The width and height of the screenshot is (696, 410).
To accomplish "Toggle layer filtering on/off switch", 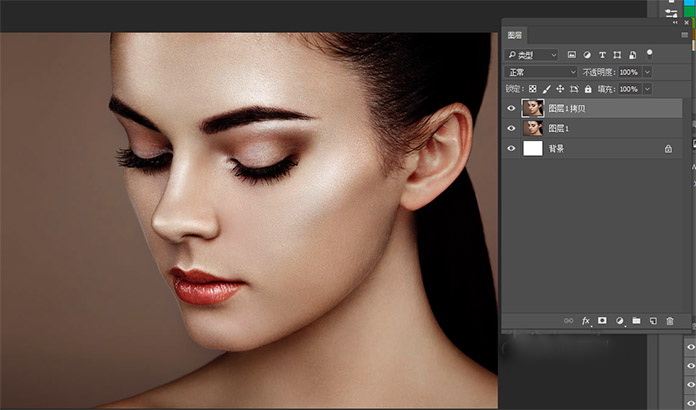I will (649, 53).
